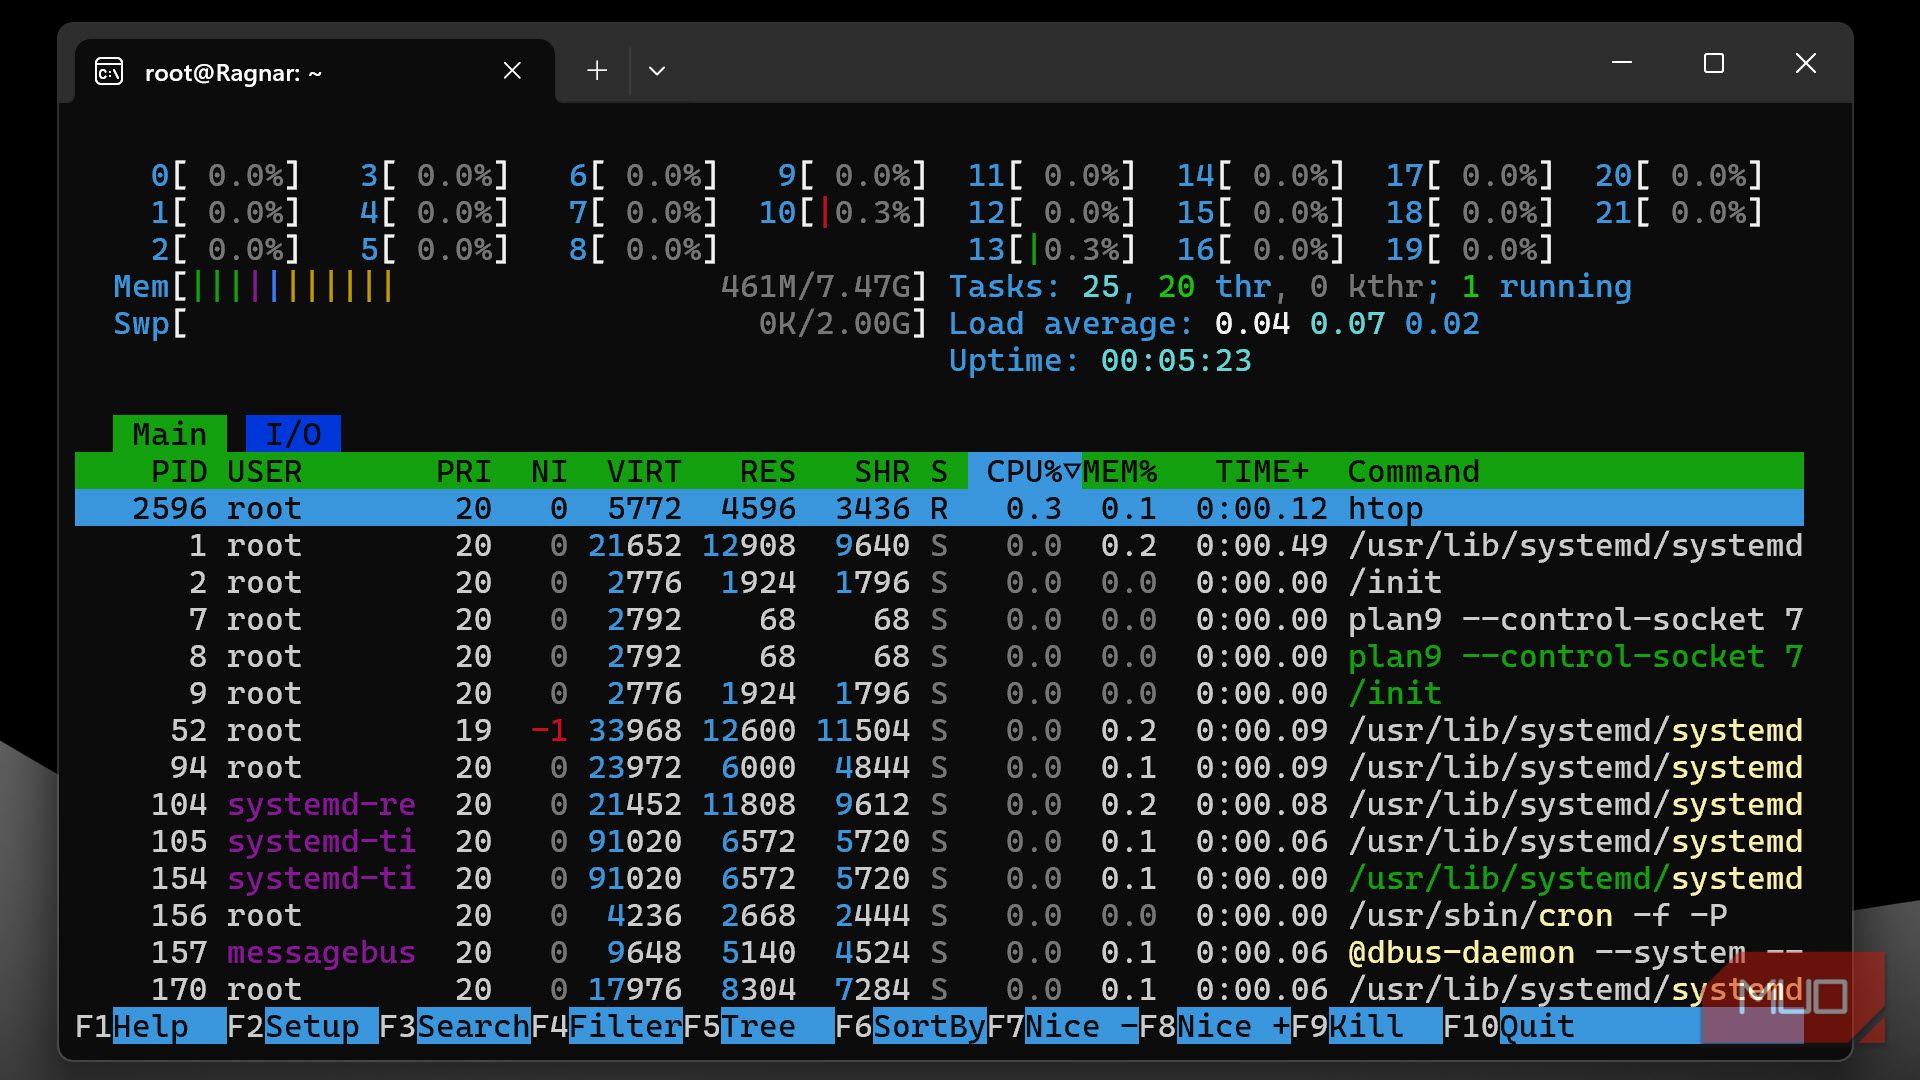Click F8 Nice + to raise niceness
Screen dimensions: 1920x1080
point(1232,1027)
